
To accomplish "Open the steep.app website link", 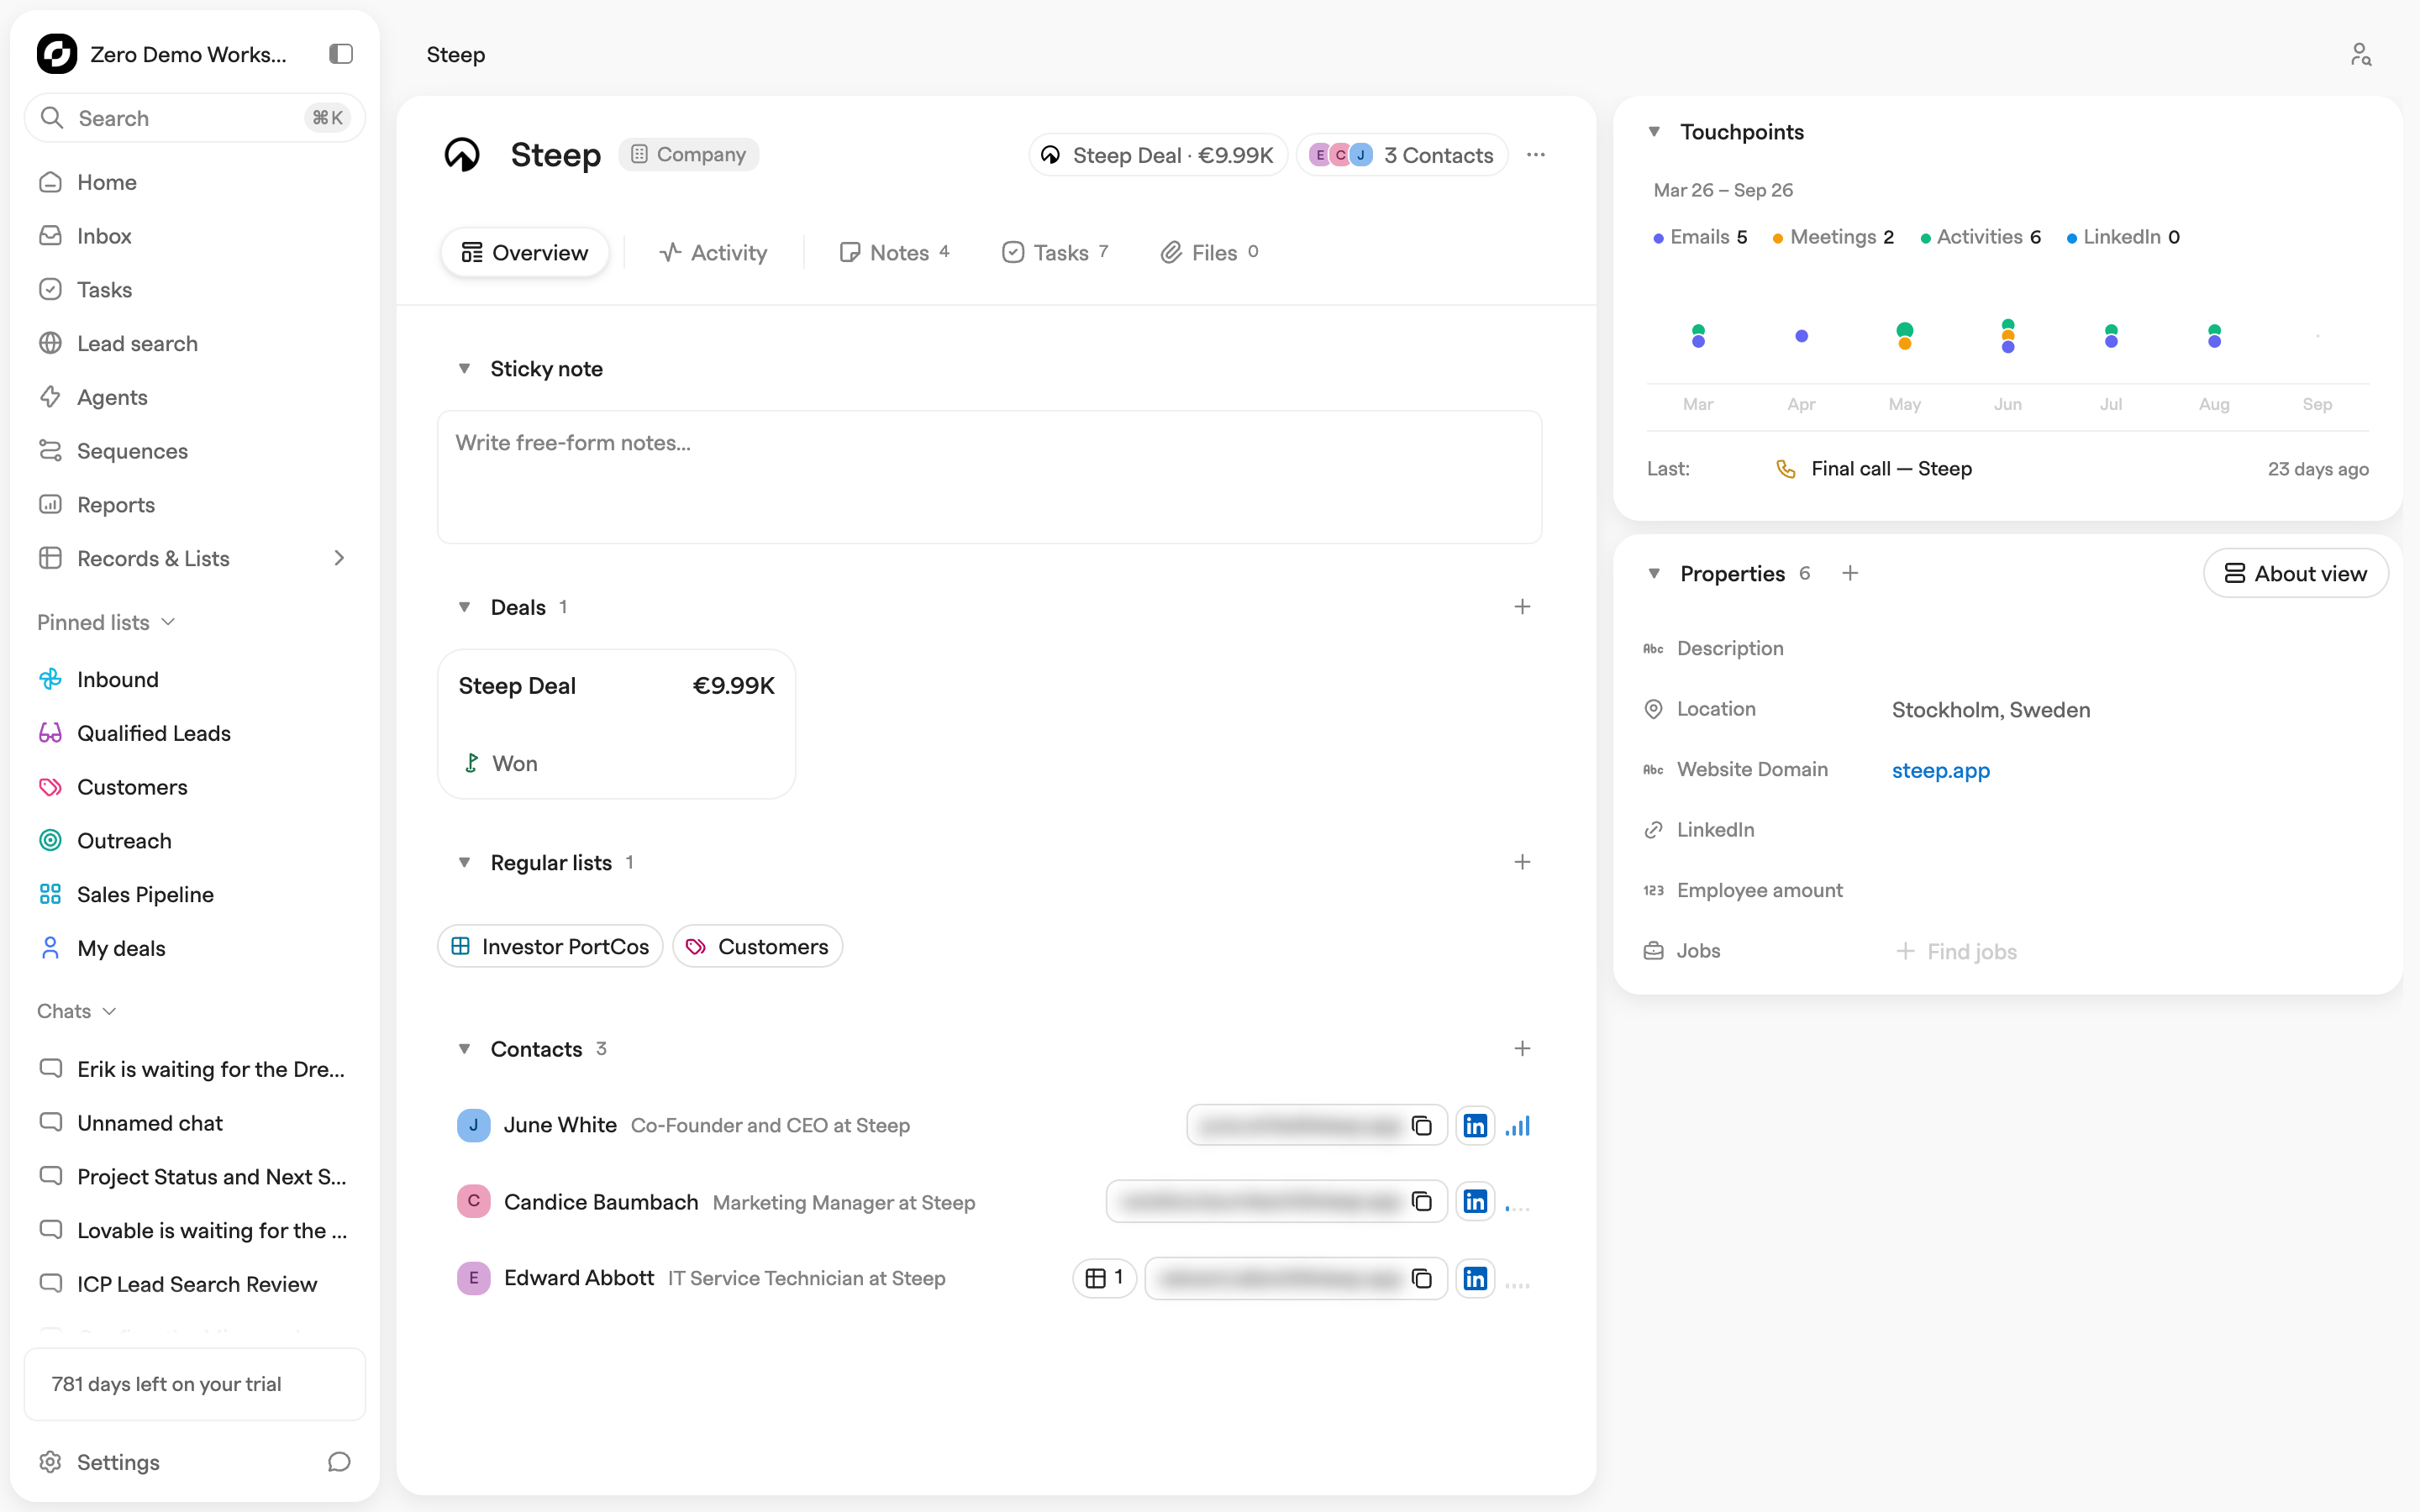I will tap(1940, 770).
